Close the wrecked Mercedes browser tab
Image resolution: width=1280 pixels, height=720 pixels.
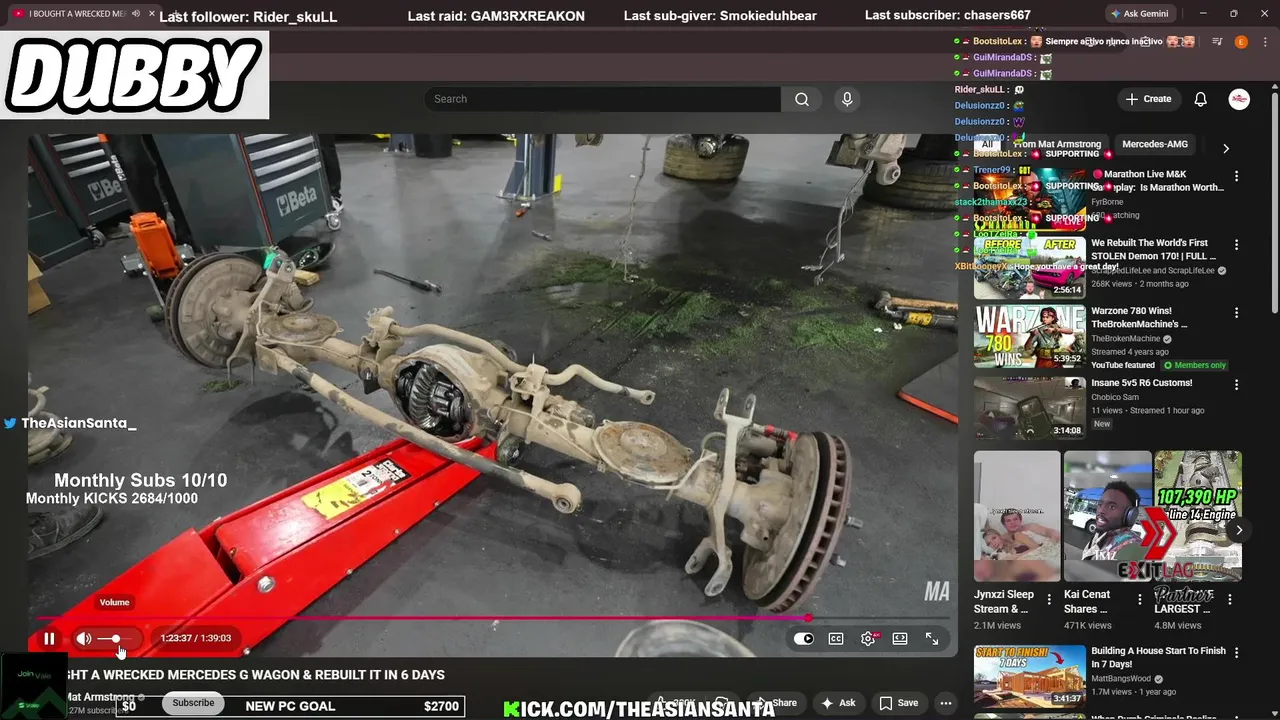(151, 14)
